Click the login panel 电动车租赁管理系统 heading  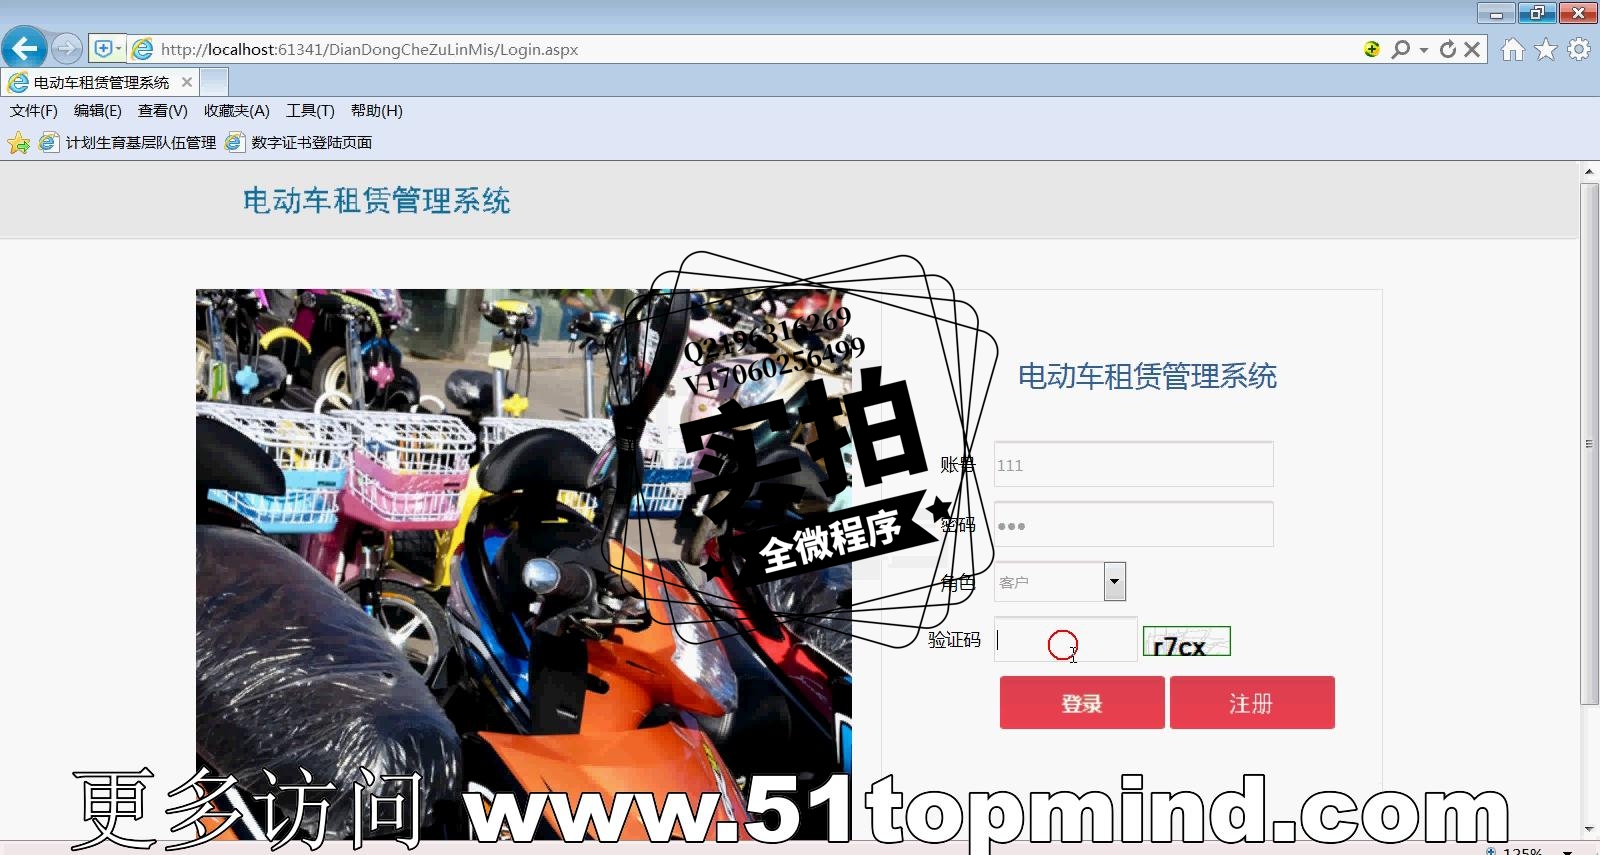pos(1147,377)
